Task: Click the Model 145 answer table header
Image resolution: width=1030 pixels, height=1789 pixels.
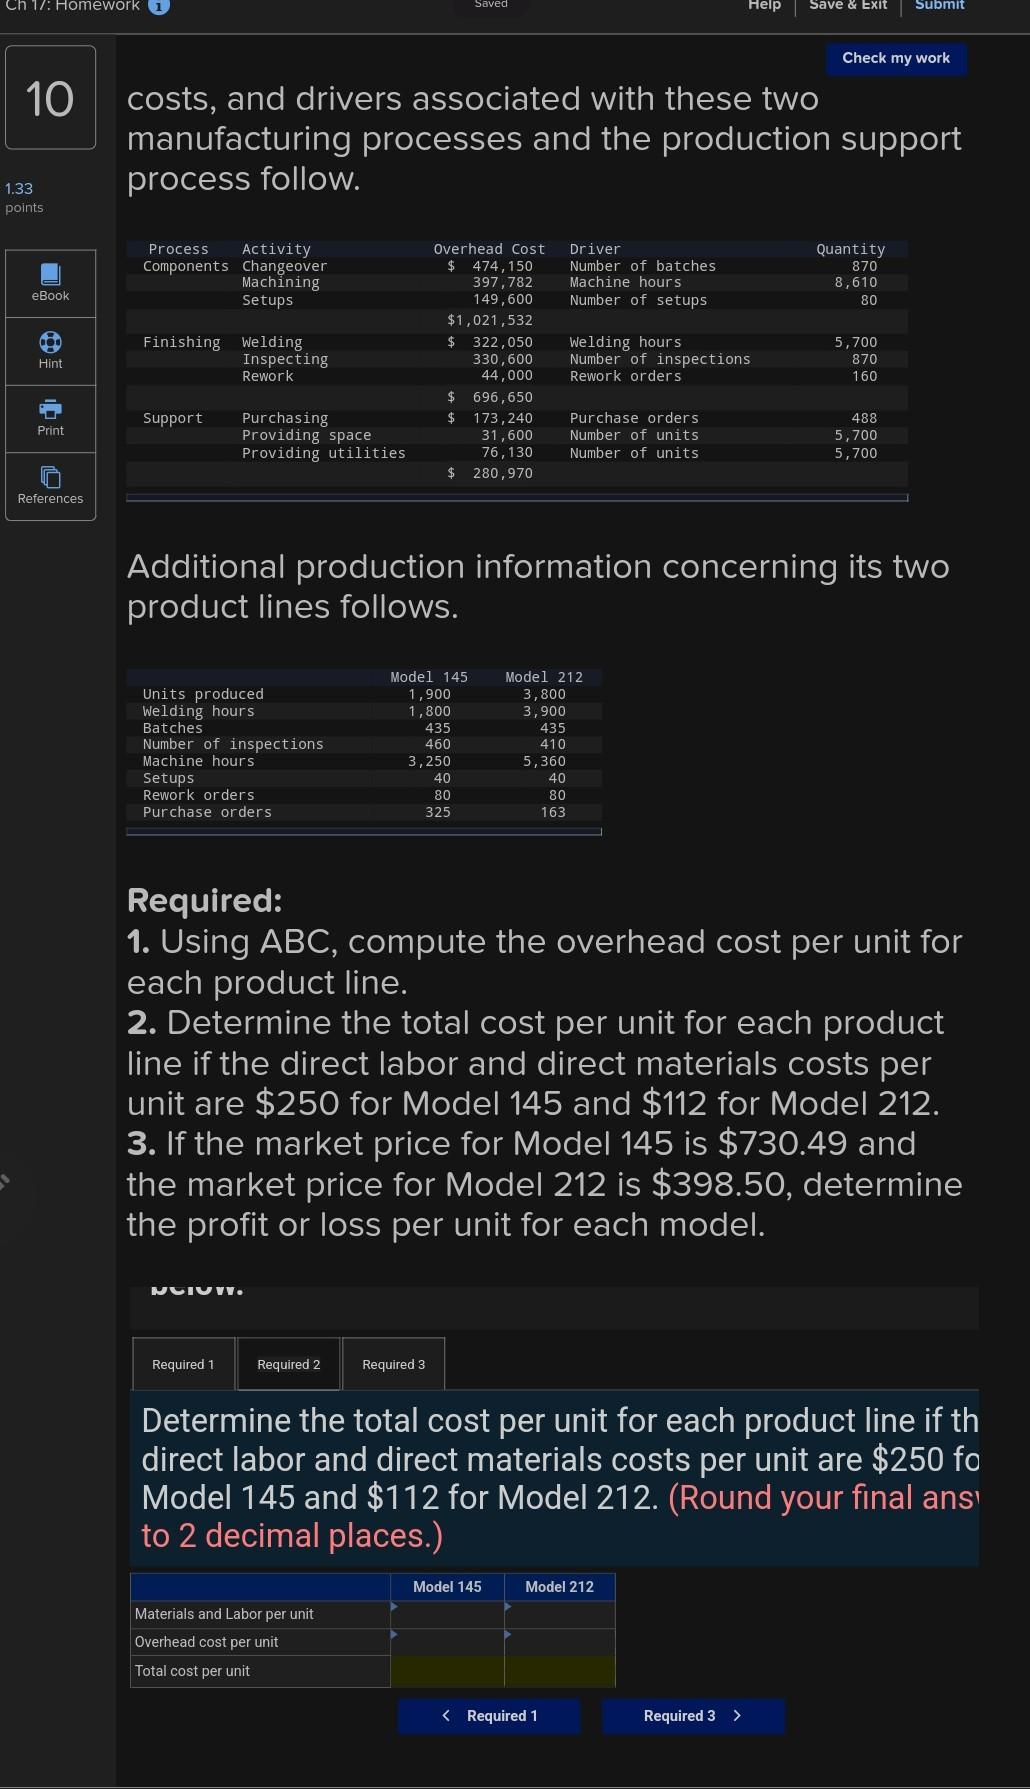Action: [447, 1587]
